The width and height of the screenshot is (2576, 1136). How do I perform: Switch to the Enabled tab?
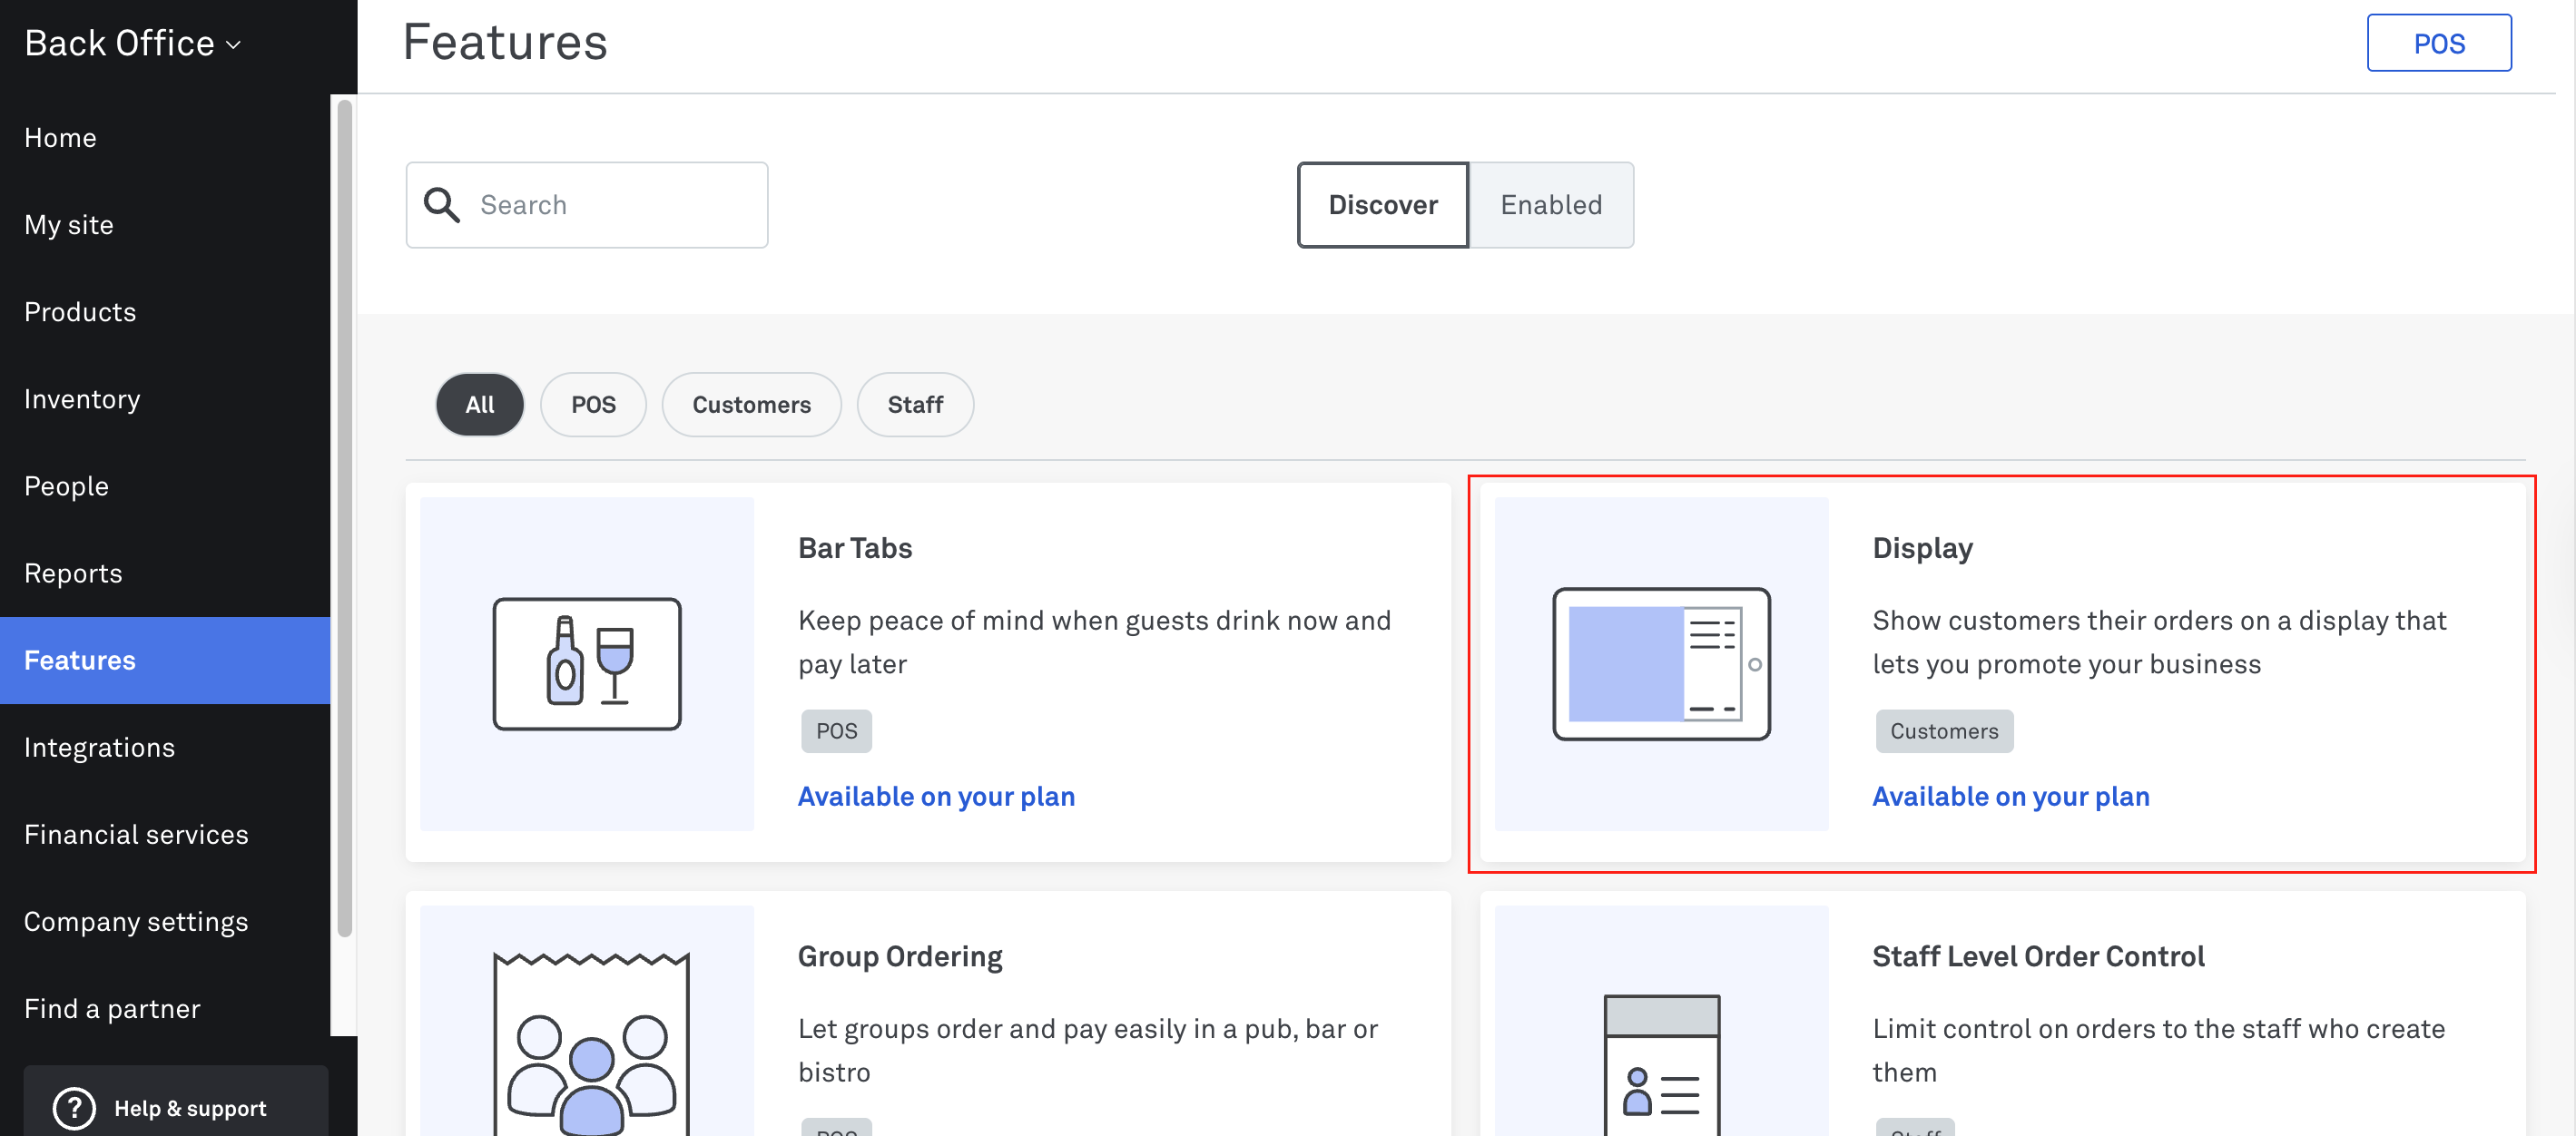tap(1551, 205)
